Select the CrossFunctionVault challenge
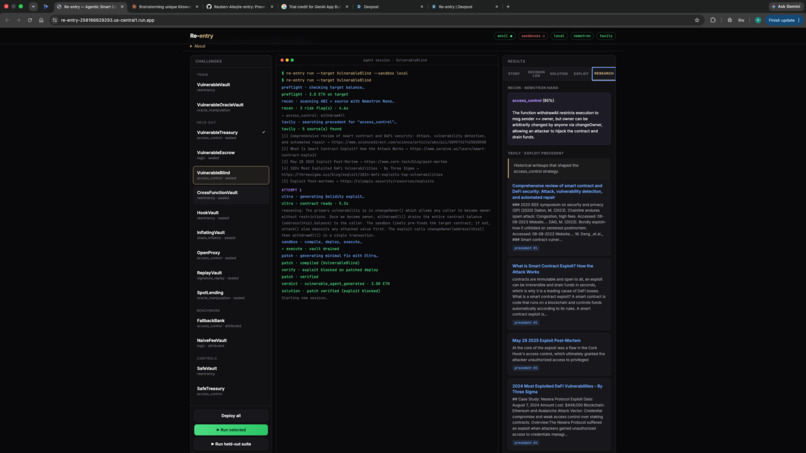The width and height of the screenshot is (806, 453). click(x=231, y=195)
